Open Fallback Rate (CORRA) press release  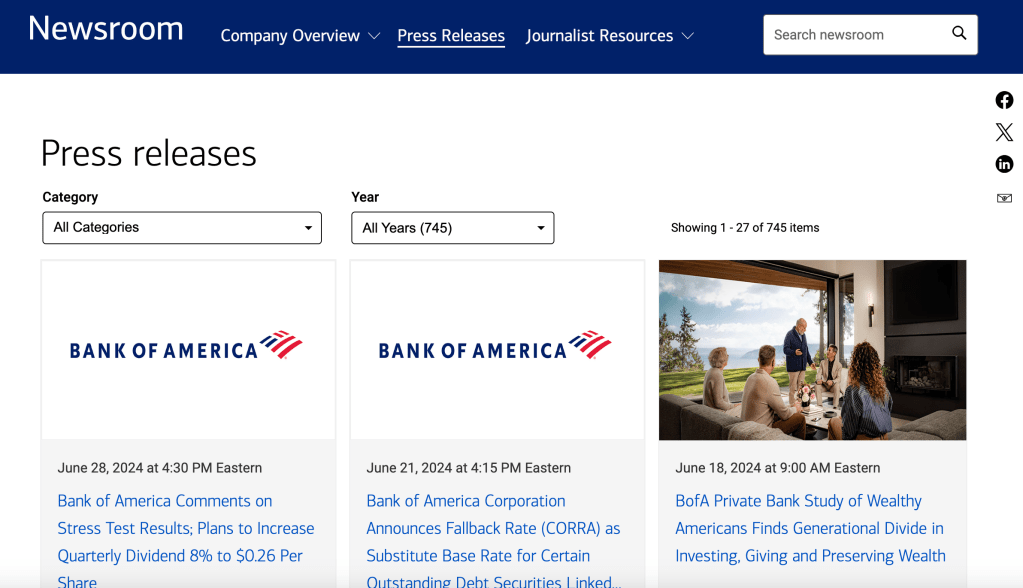coord(493,528)
